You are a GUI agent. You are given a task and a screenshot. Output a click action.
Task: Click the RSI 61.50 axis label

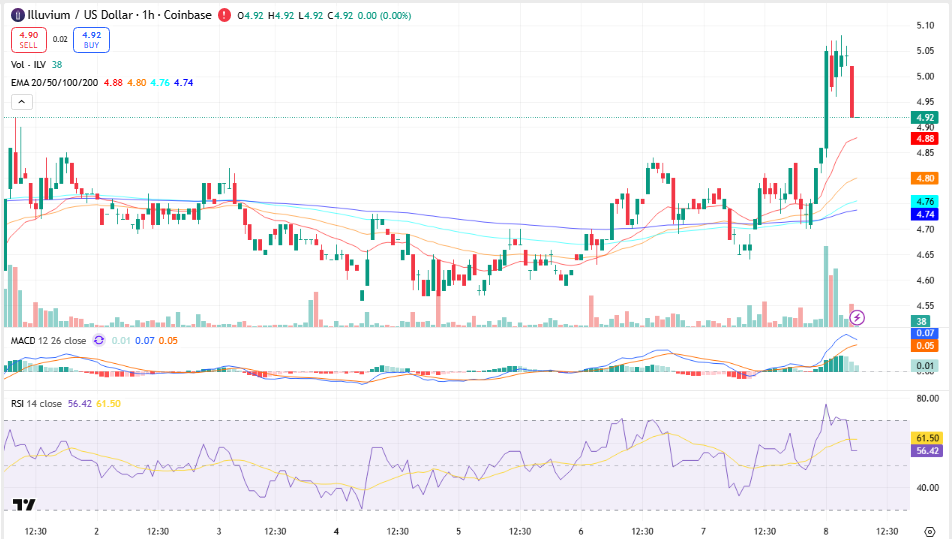pos(927,438)
